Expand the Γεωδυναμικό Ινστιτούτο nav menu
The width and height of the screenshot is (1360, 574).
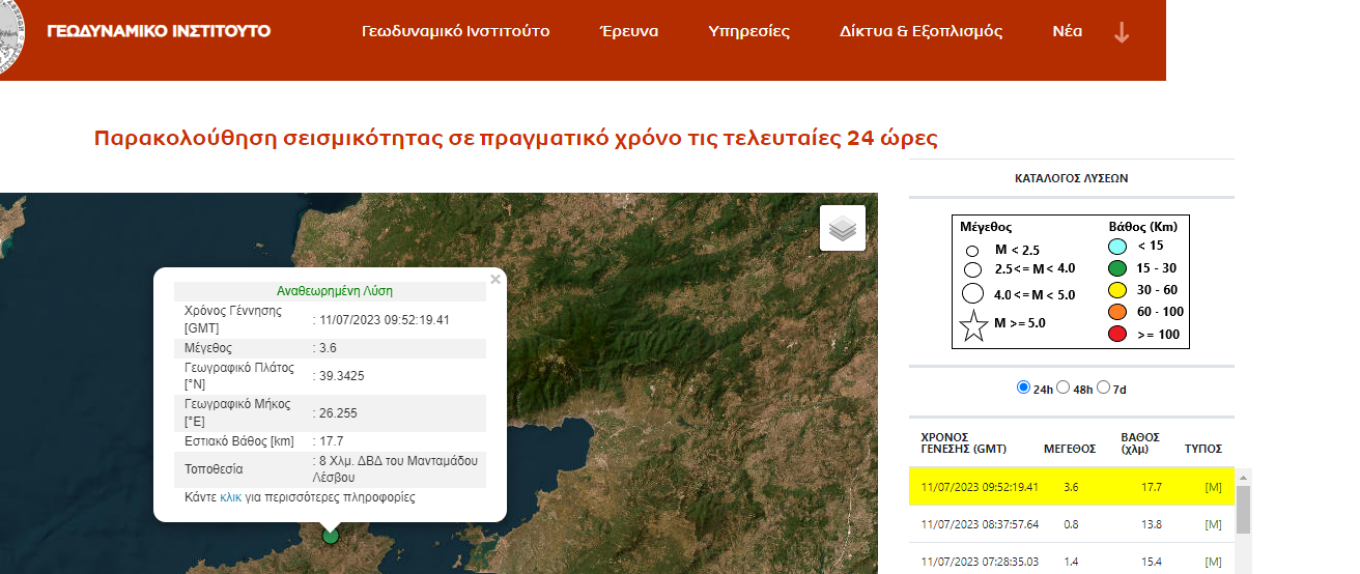click(x=455, y=31)
